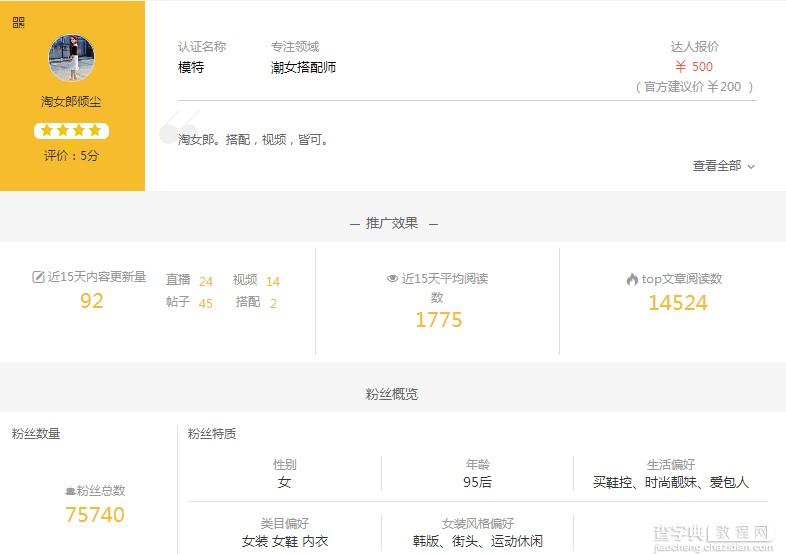Click the total fans number 75740
This screenshot has width=786, height=554.
point(95,515)
